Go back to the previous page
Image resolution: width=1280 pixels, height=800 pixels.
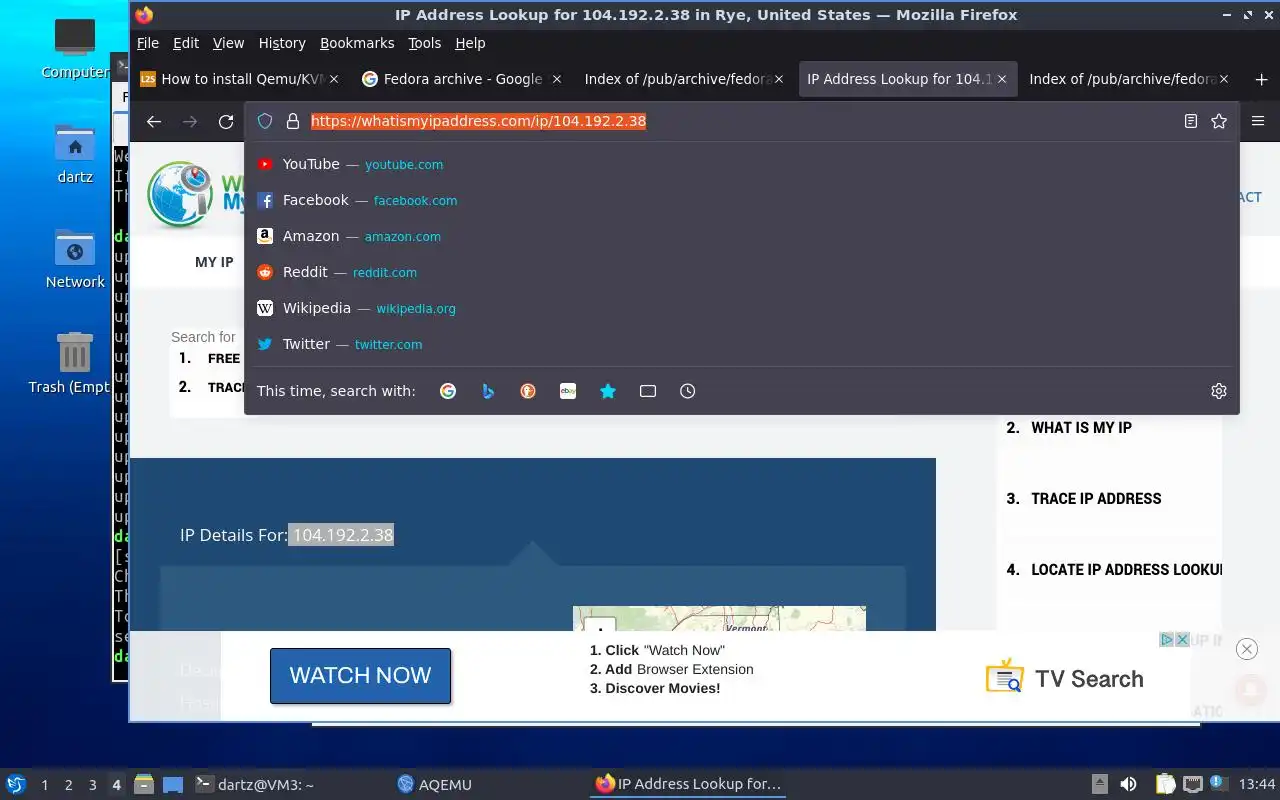[x=153, y=121]
